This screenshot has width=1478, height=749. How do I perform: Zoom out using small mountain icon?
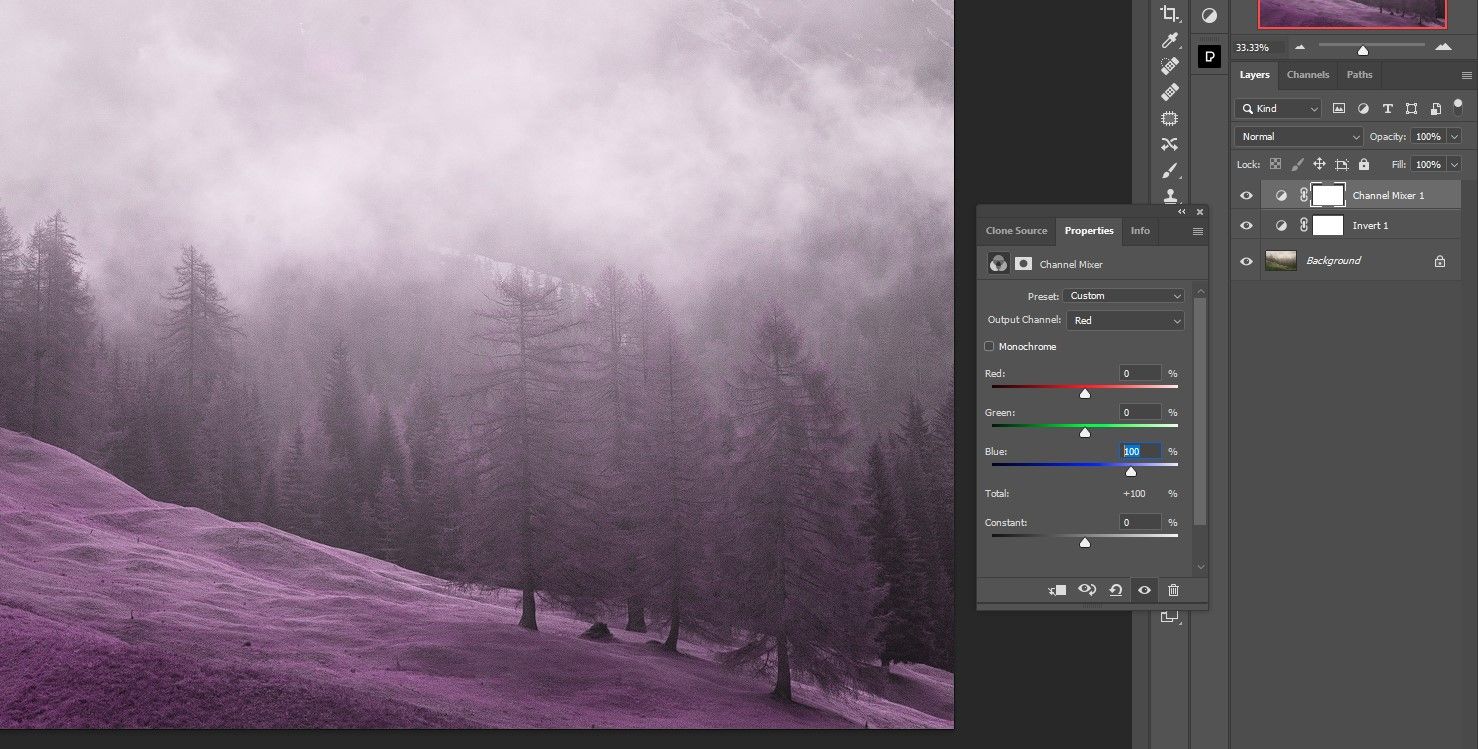pos(1300,47)
